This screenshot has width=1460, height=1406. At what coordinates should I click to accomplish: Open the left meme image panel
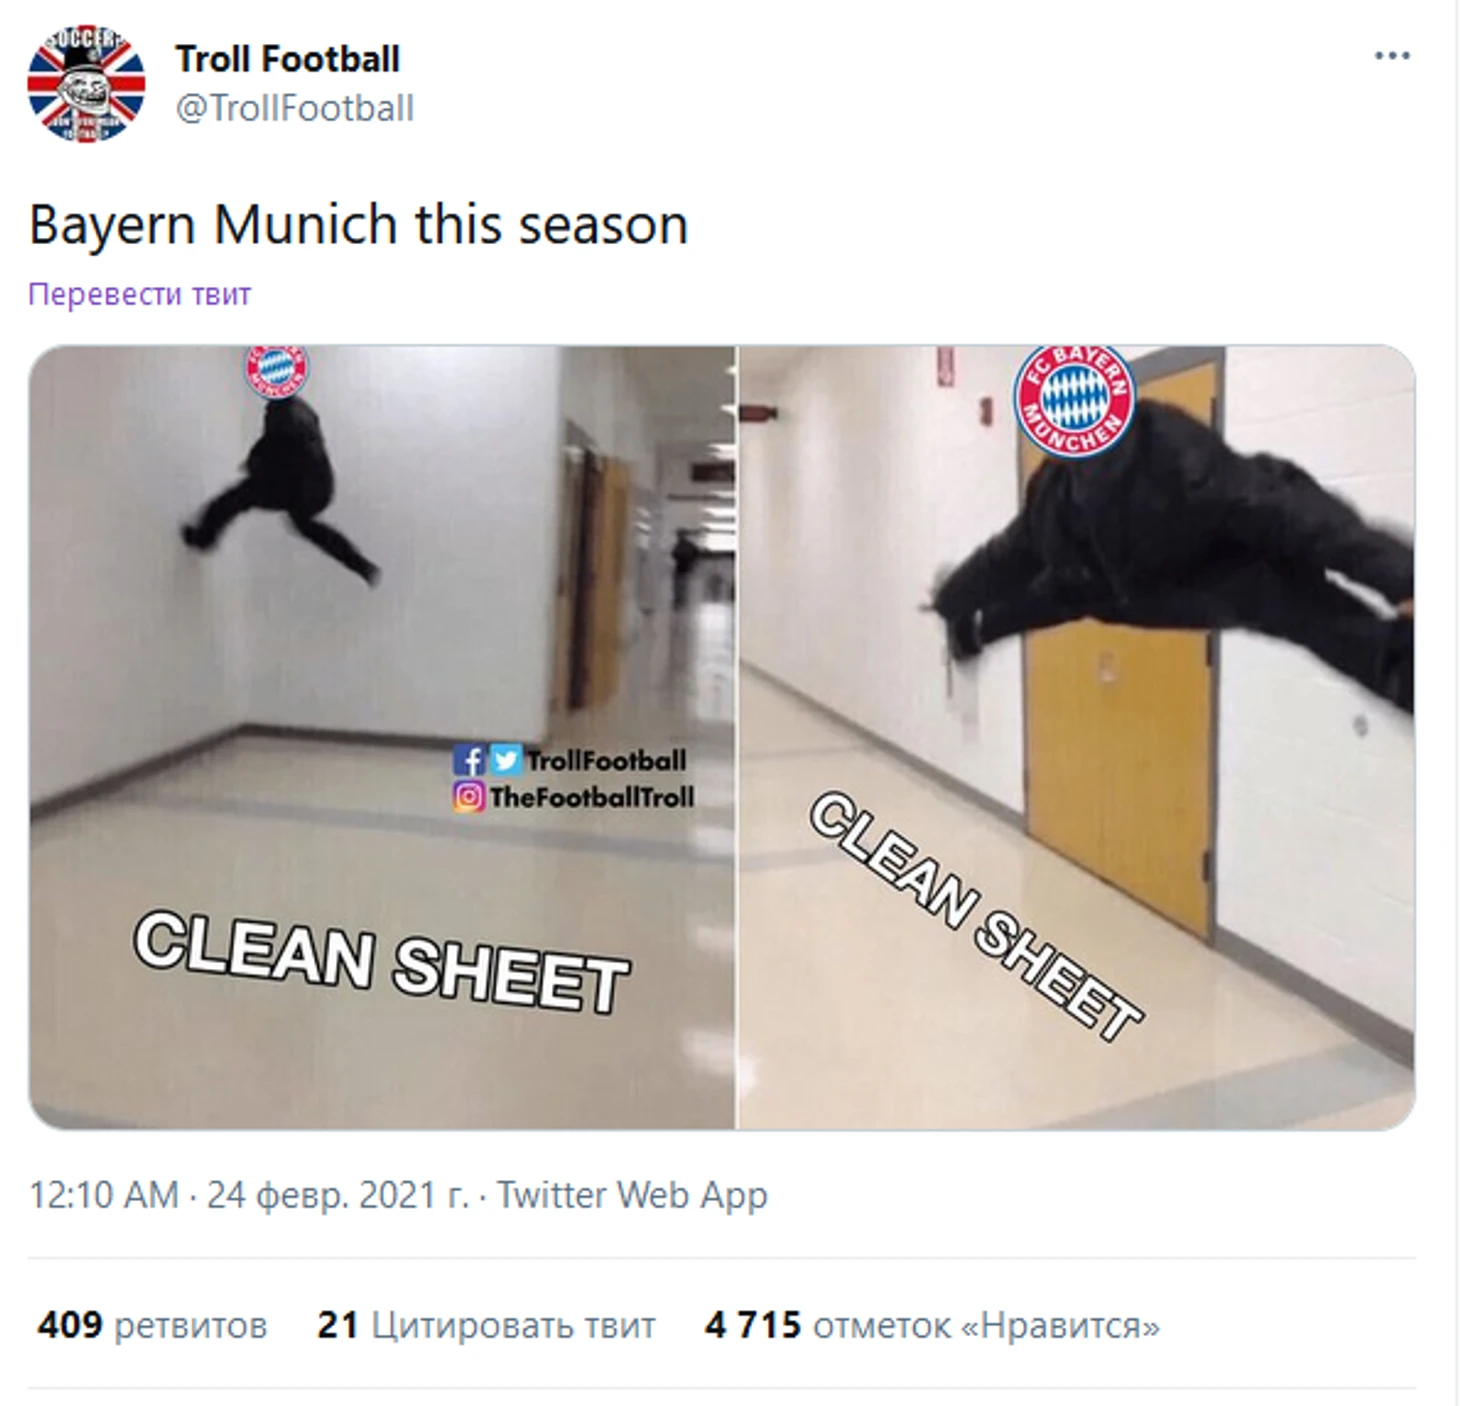(381, 737)
